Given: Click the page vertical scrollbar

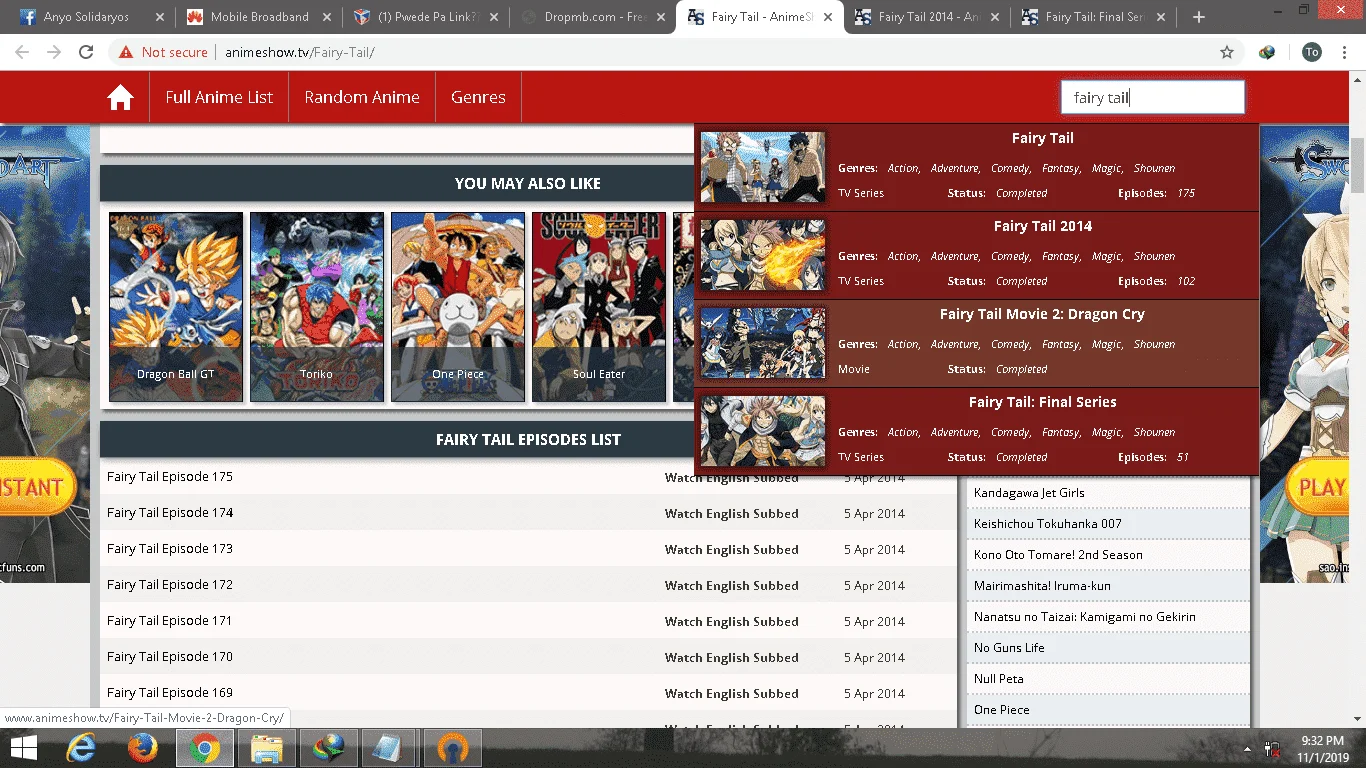Looking at the screenshot, I should point(1357,165).
